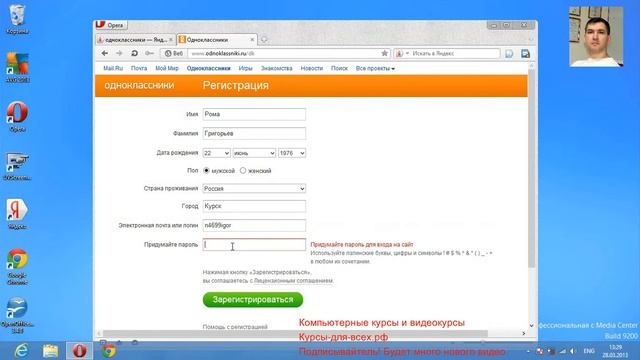Select the Opera icon in the taskbar

tap(80, 351)
